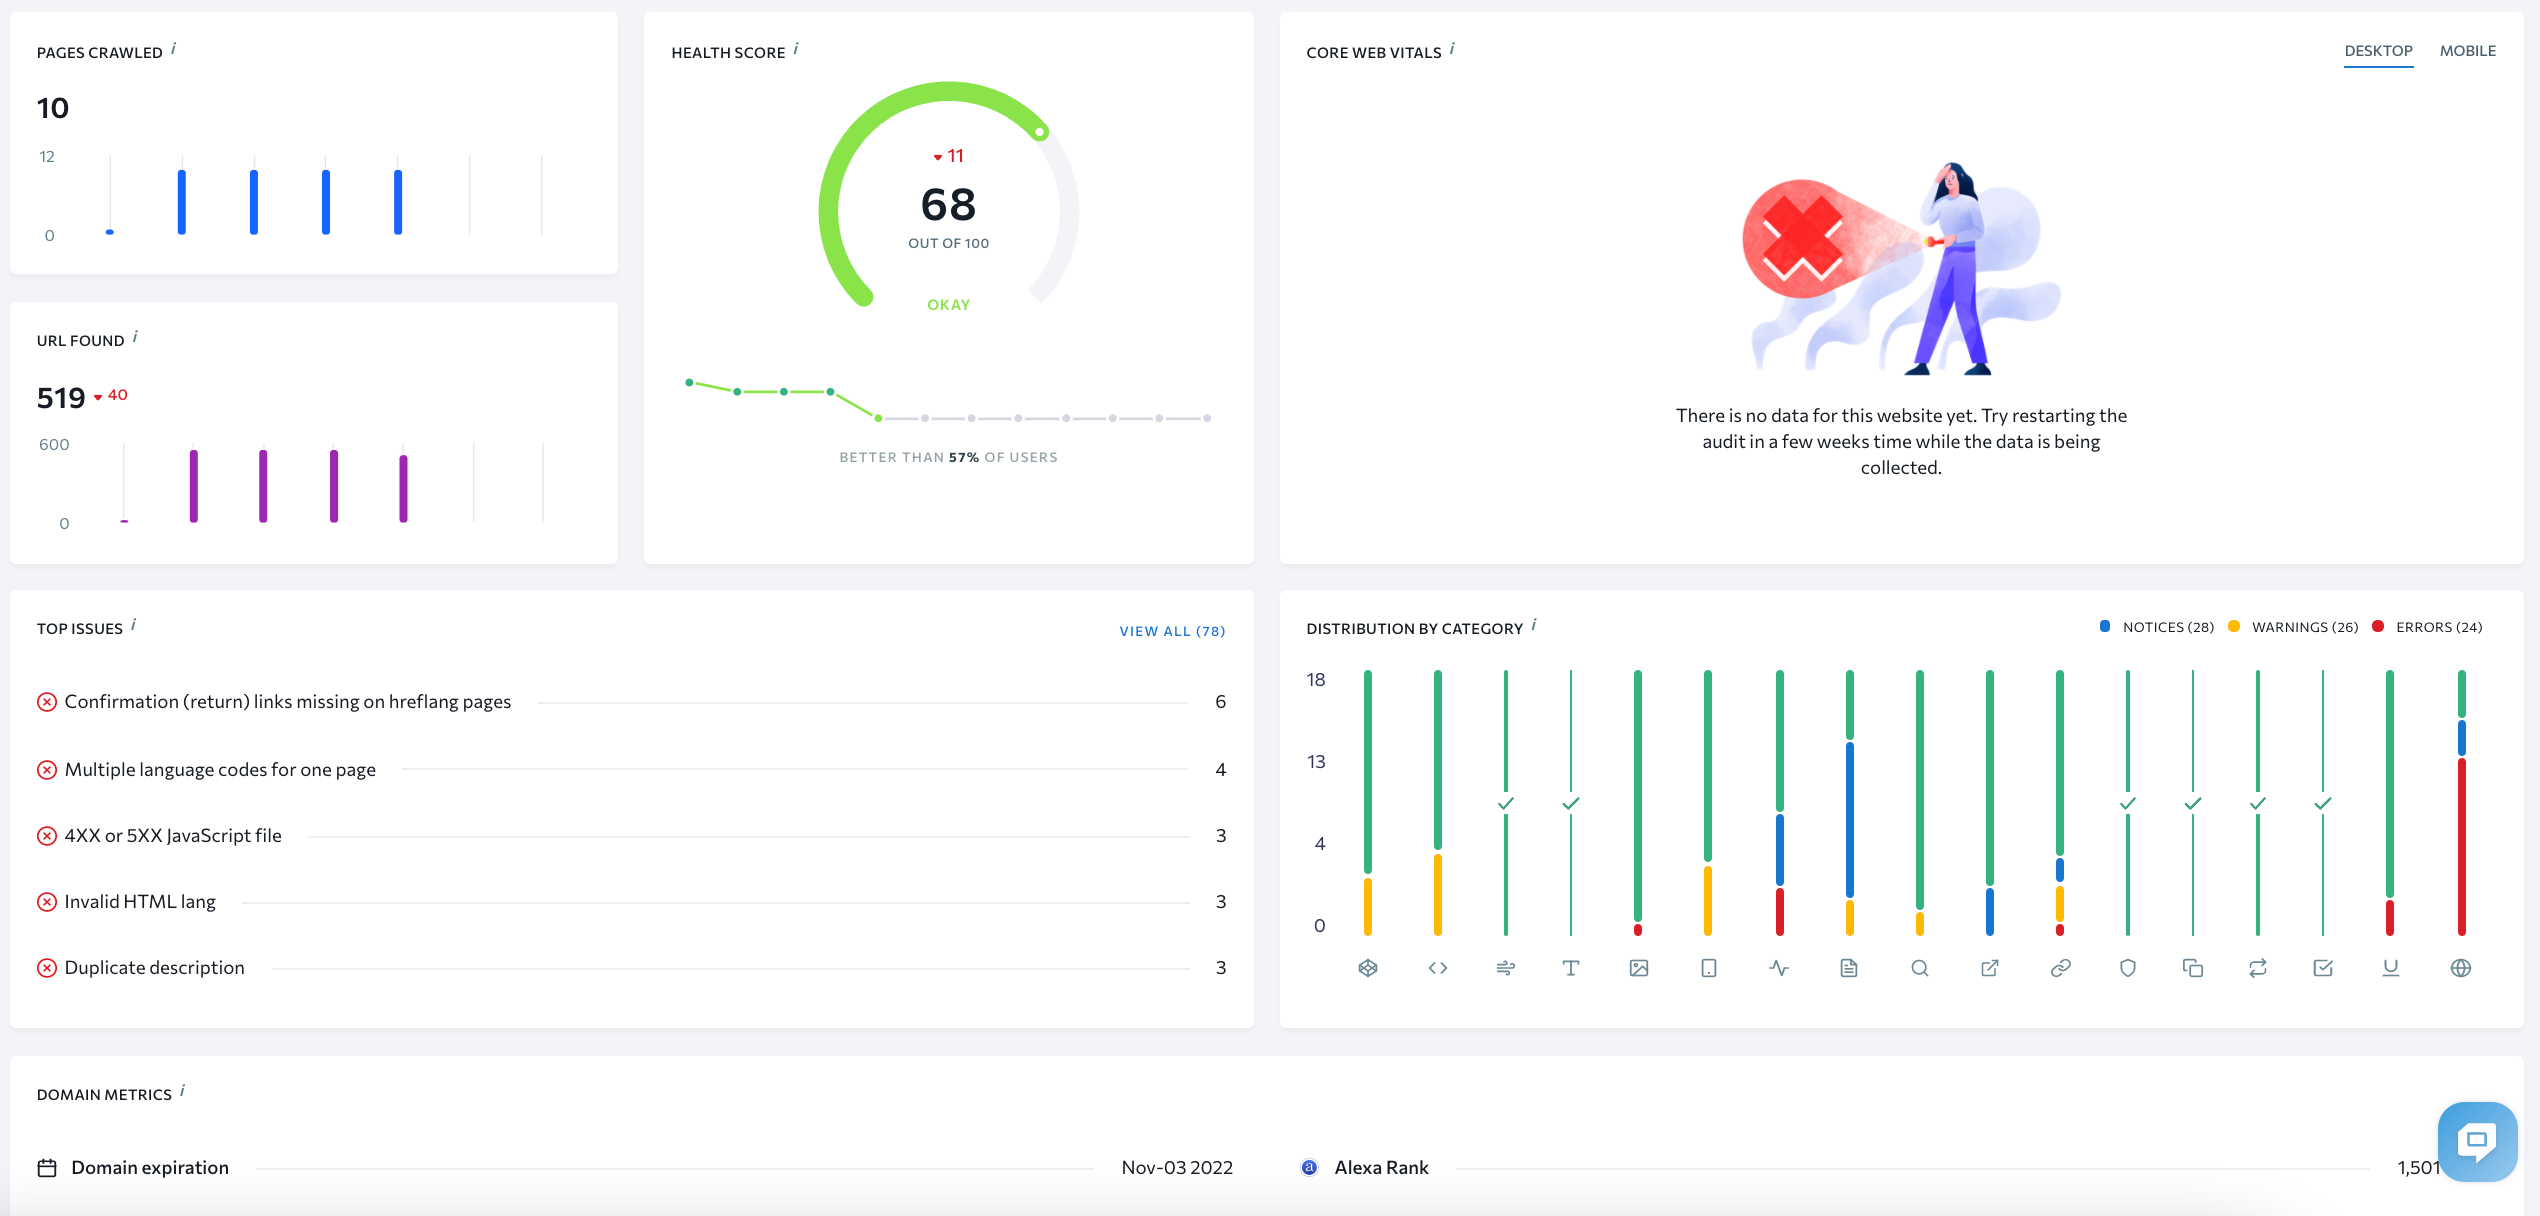
Task: Click the external link category icon
Action: pos(1990,968)
